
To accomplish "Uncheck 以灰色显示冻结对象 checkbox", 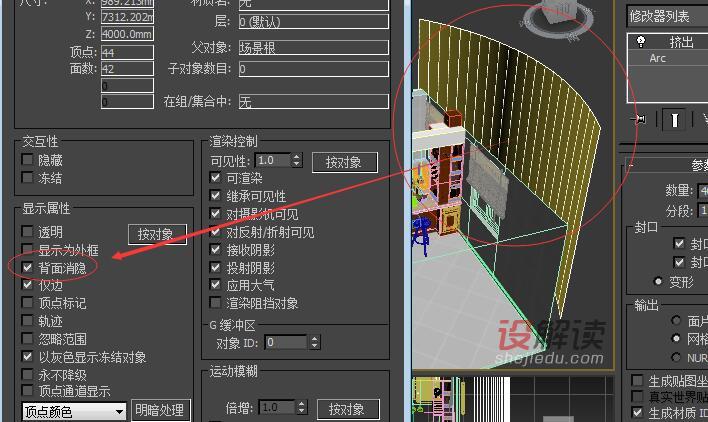I will click(28, 357).
